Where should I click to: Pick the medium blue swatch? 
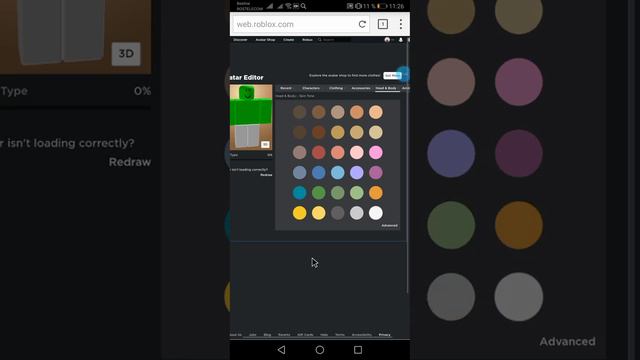[318, 172]
